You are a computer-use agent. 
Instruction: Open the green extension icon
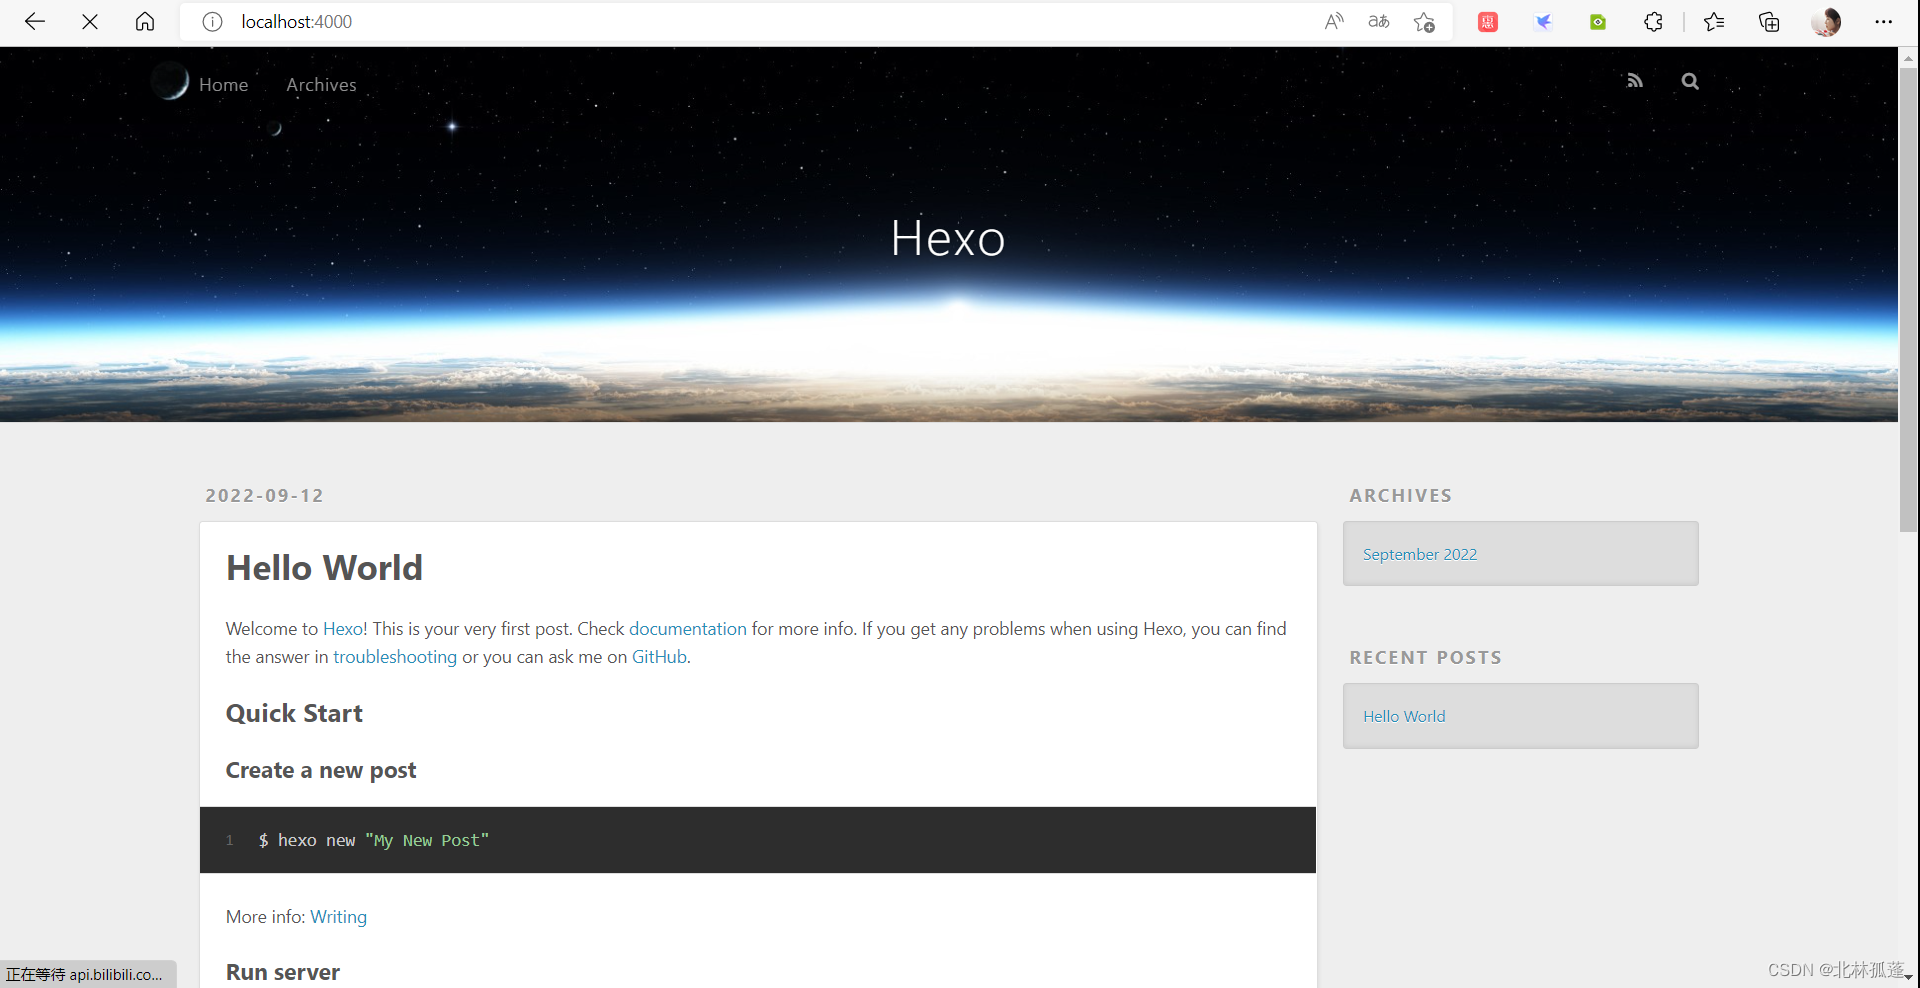pyautogui.click(x=1598, y=22)
